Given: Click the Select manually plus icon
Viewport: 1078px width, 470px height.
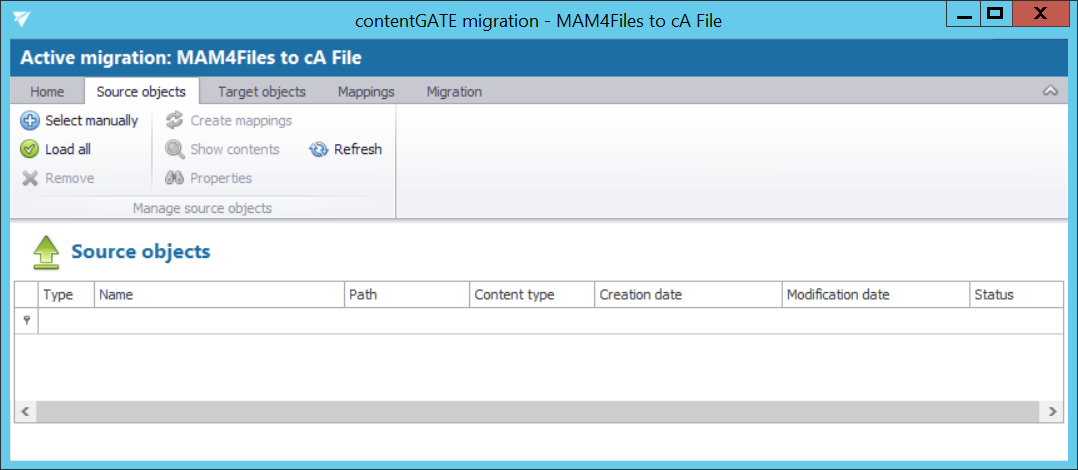Looking at the screenshot, I should (30, 121).
